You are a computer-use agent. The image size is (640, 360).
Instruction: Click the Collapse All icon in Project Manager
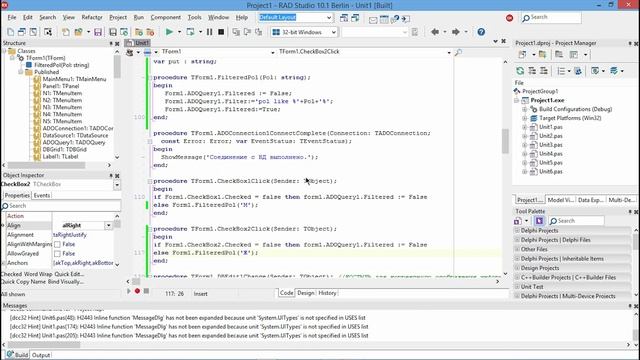pyautogui.click(x=544, y=71)
